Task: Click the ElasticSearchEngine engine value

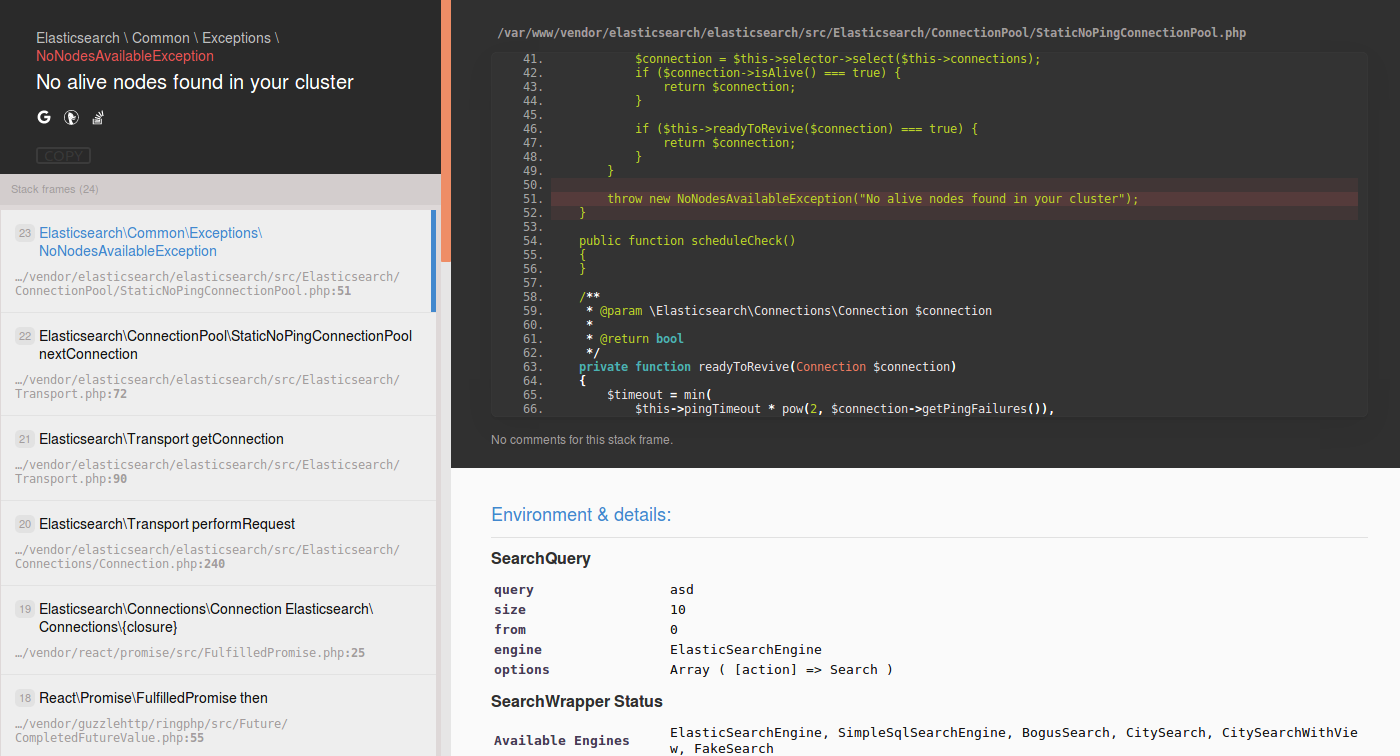Action: point(746,649)
